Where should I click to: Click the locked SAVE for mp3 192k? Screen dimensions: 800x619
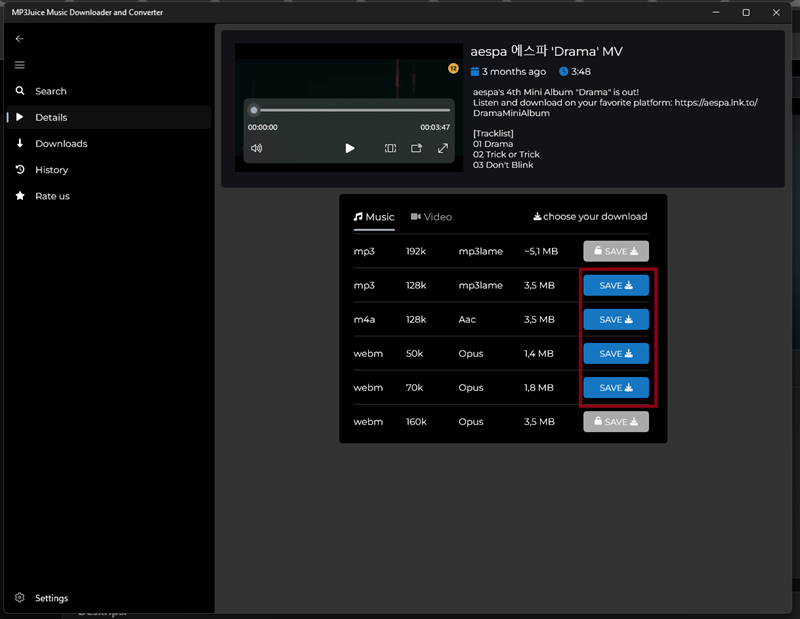coord(616,251)
